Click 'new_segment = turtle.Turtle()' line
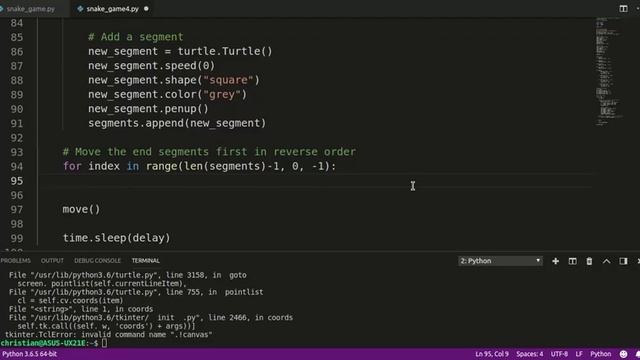The width and height of the screenshot is (640, 360). click(x=180, y=51)
